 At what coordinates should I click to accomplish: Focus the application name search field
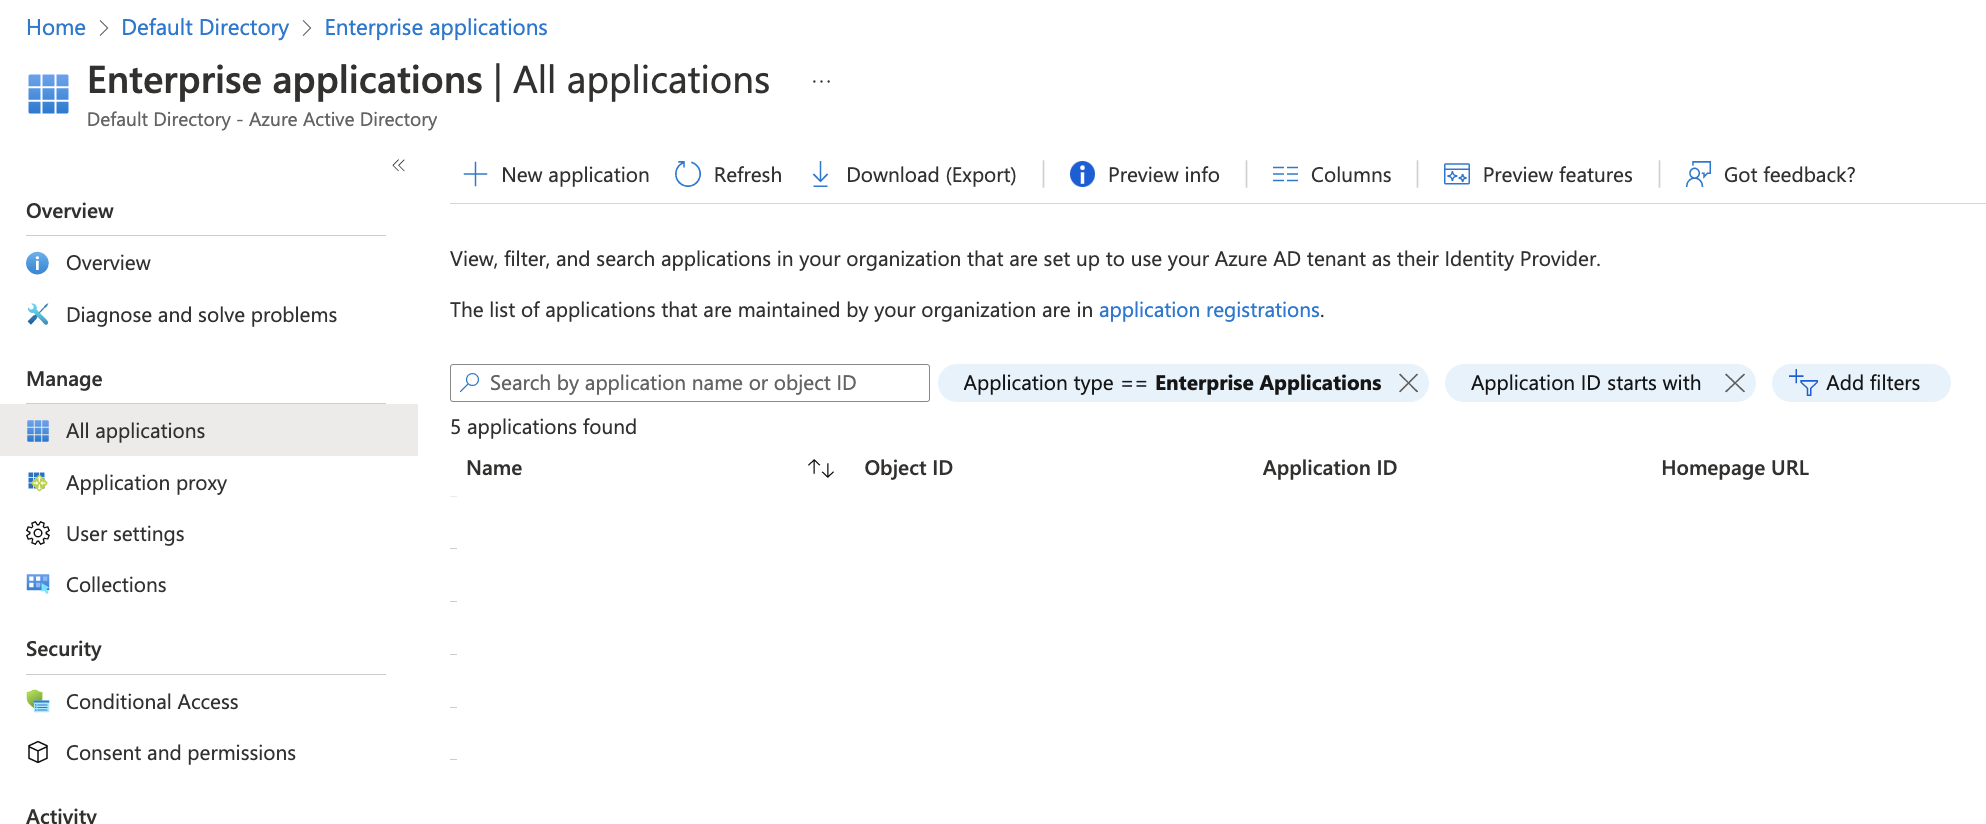[x=690, y=383]
